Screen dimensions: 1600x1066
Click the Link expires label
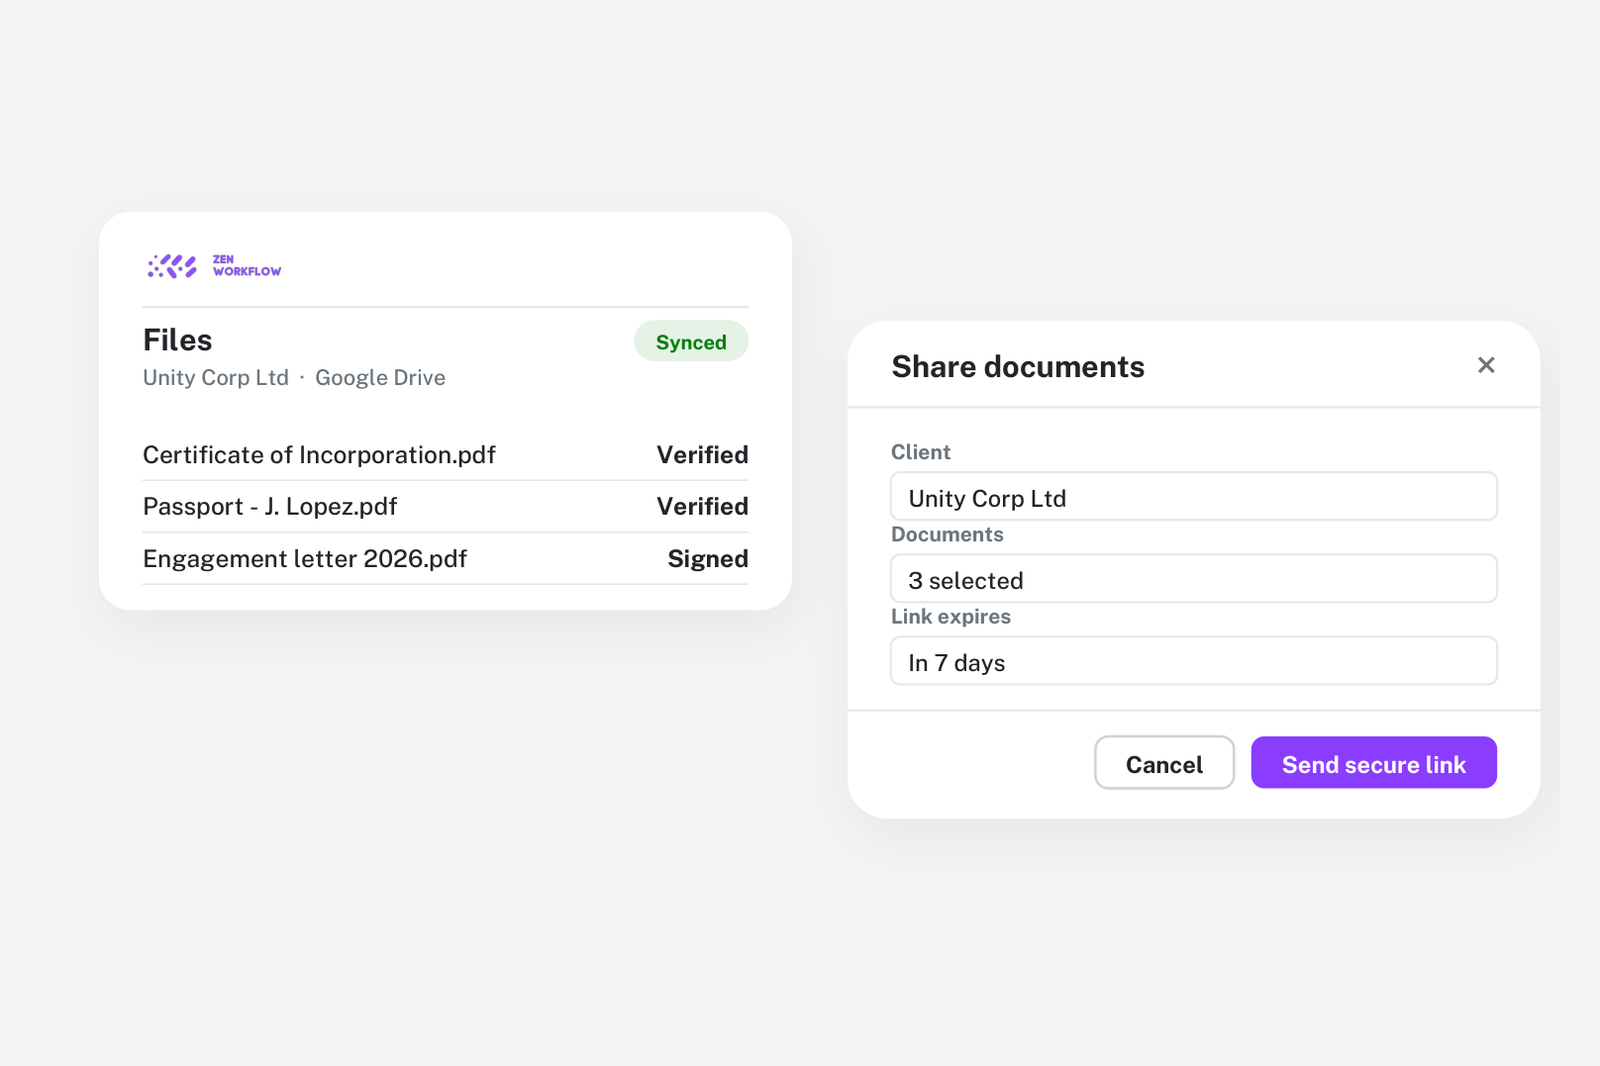click(951, 617)
